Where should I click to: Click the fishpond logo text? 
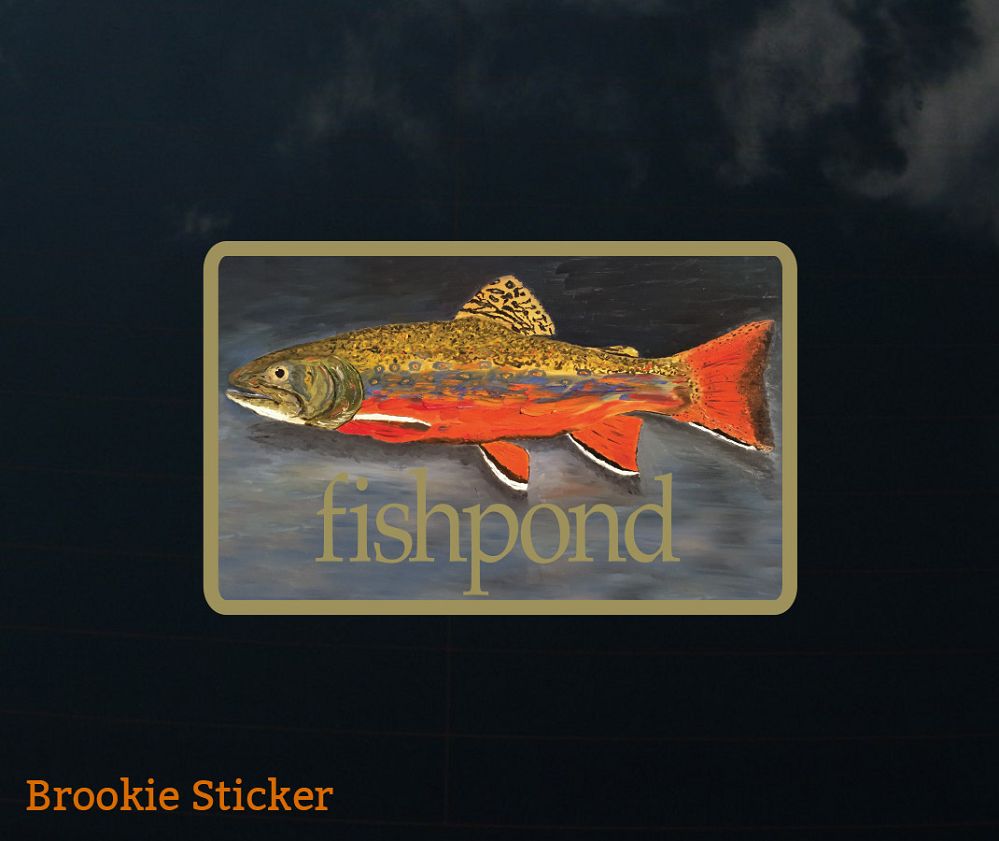pos(496,533)
